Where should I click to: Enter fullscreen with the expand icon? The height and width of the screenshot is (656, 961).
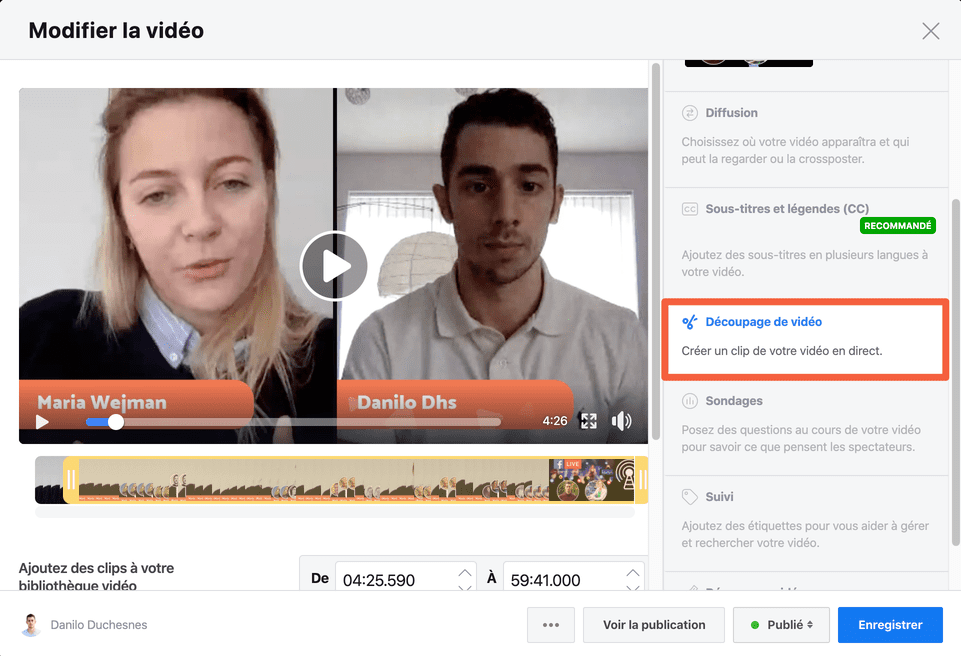(589, 422)
